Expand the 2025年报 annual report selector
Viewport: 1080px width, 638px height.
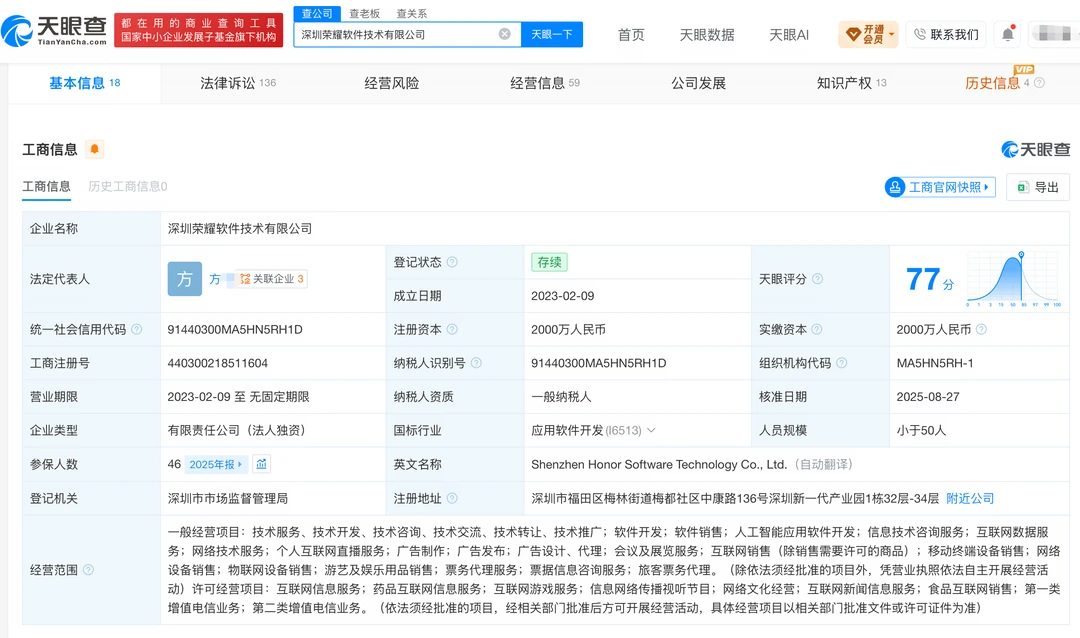pos(216,464)
